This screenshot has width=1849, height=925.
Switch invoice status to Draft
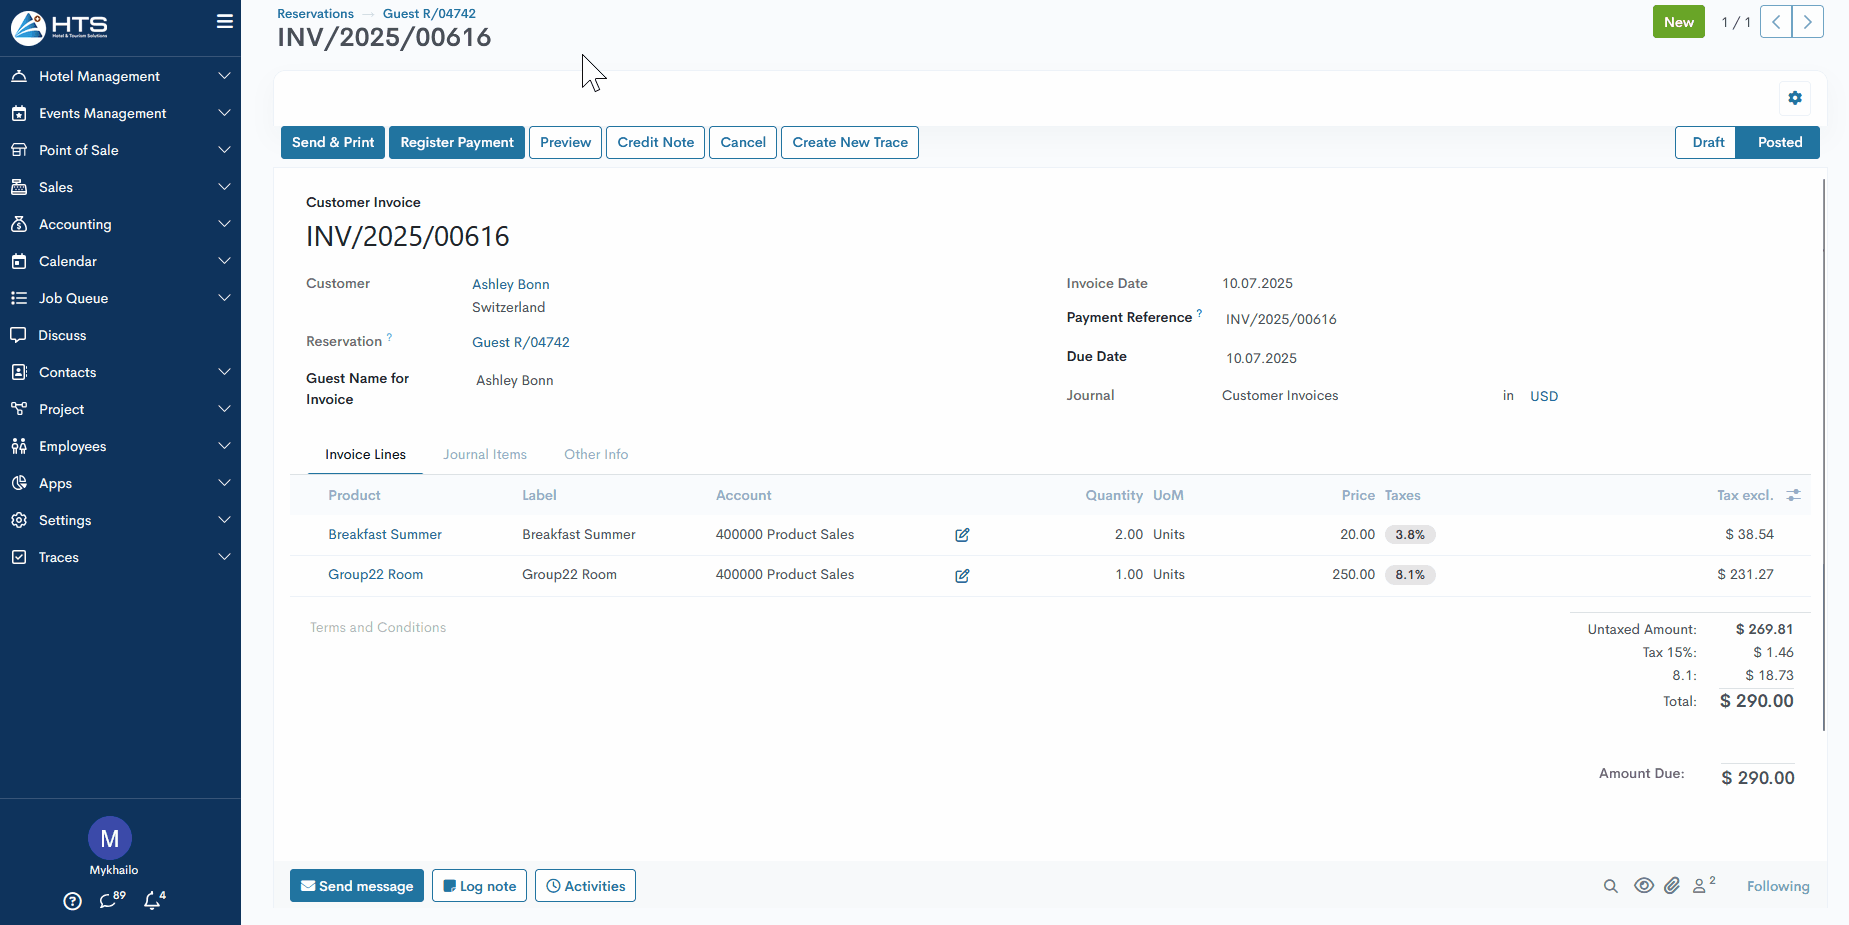click(1707, 142)
